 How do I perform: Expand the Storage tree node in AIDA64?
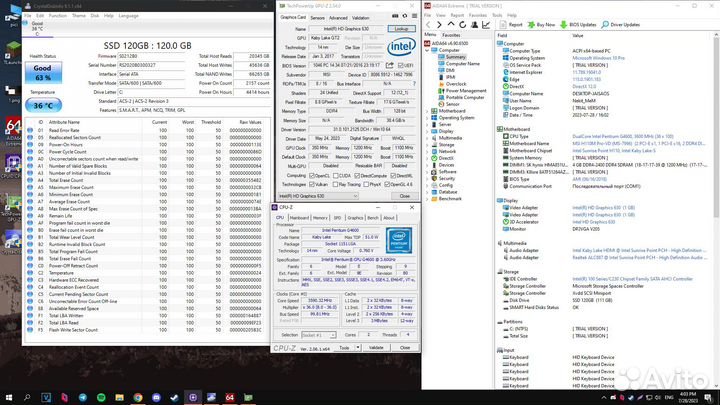428,145
